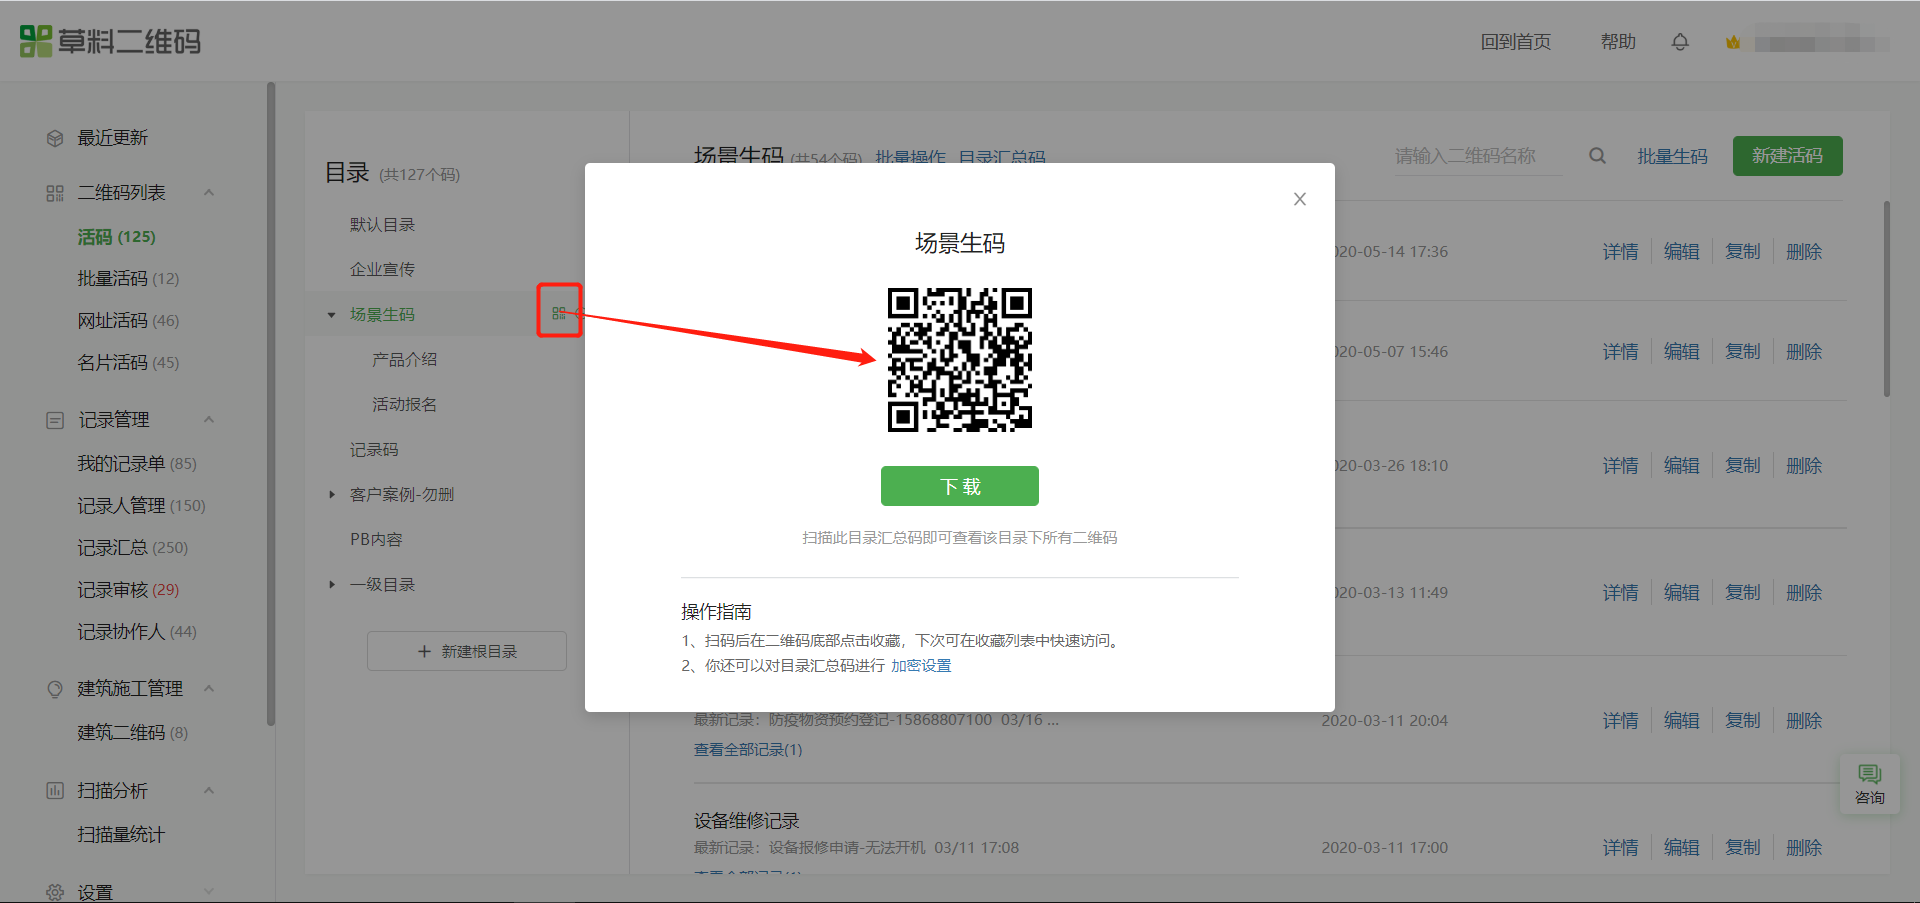This screenshot has width=1920, height=903.
Task: Click the 草料二维码 logo
Action: (x=110, y=41)
